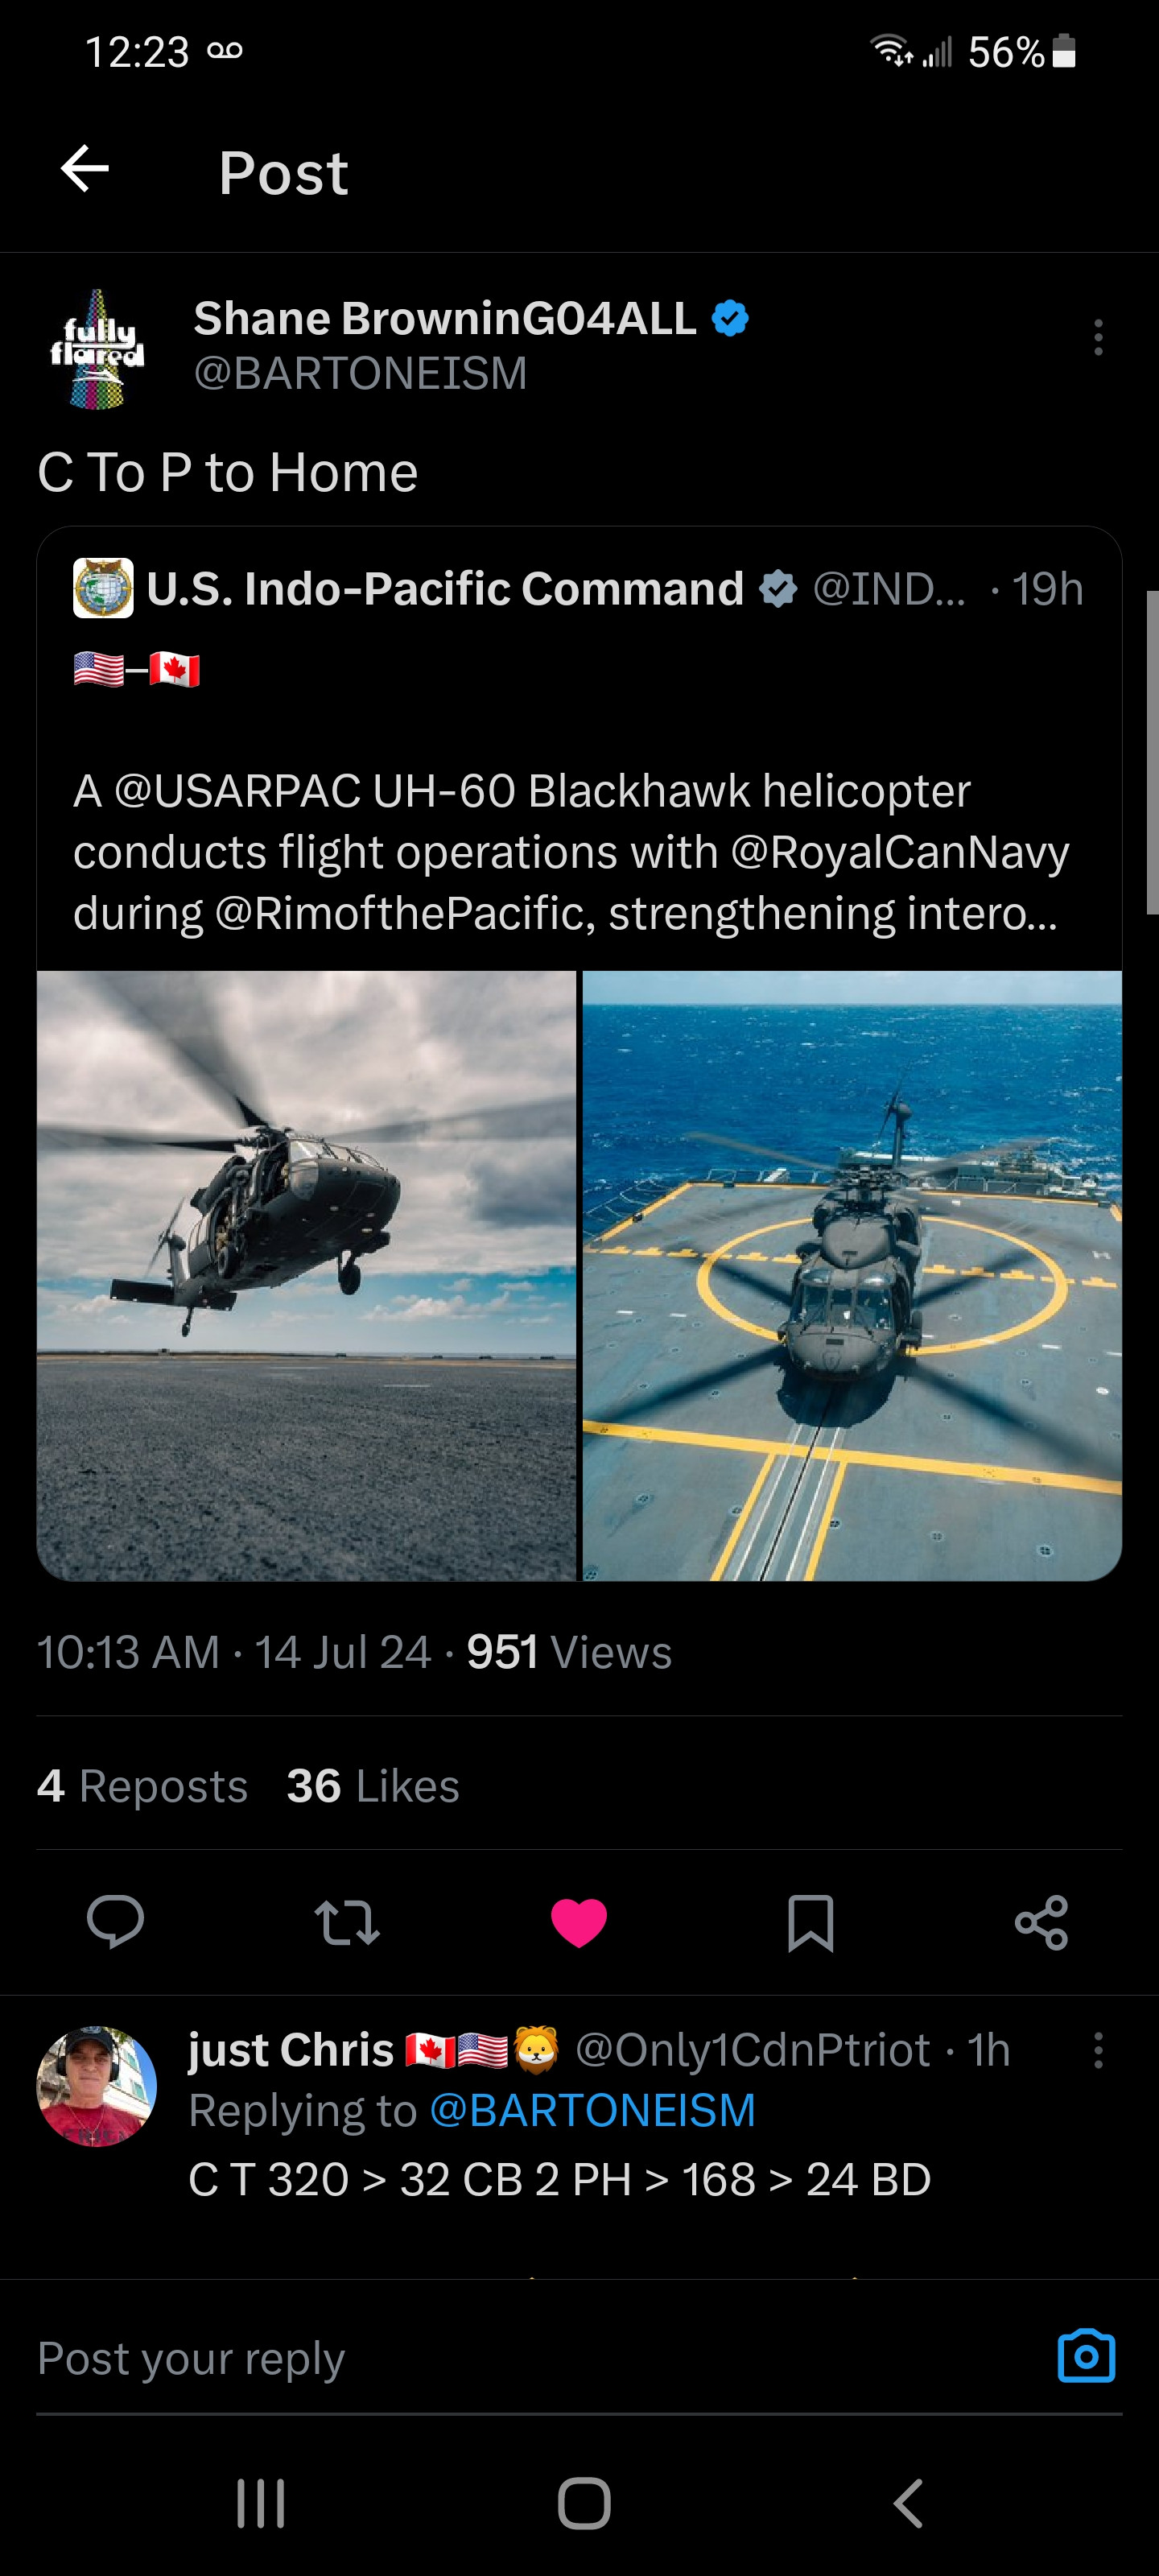Tap just Chris's profile avatar

pyautogui.click(x=97, y=2086)
